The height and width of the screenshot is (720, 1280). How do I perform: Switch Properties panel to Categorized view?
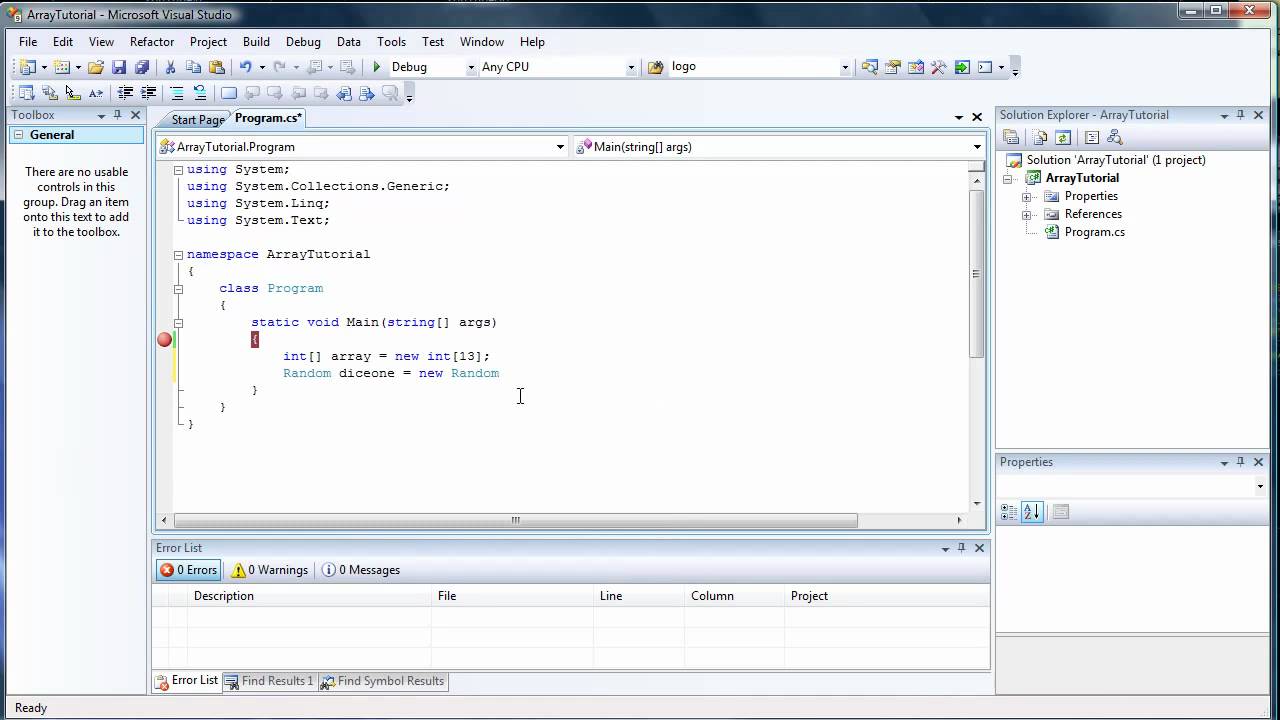[1009, 511]
